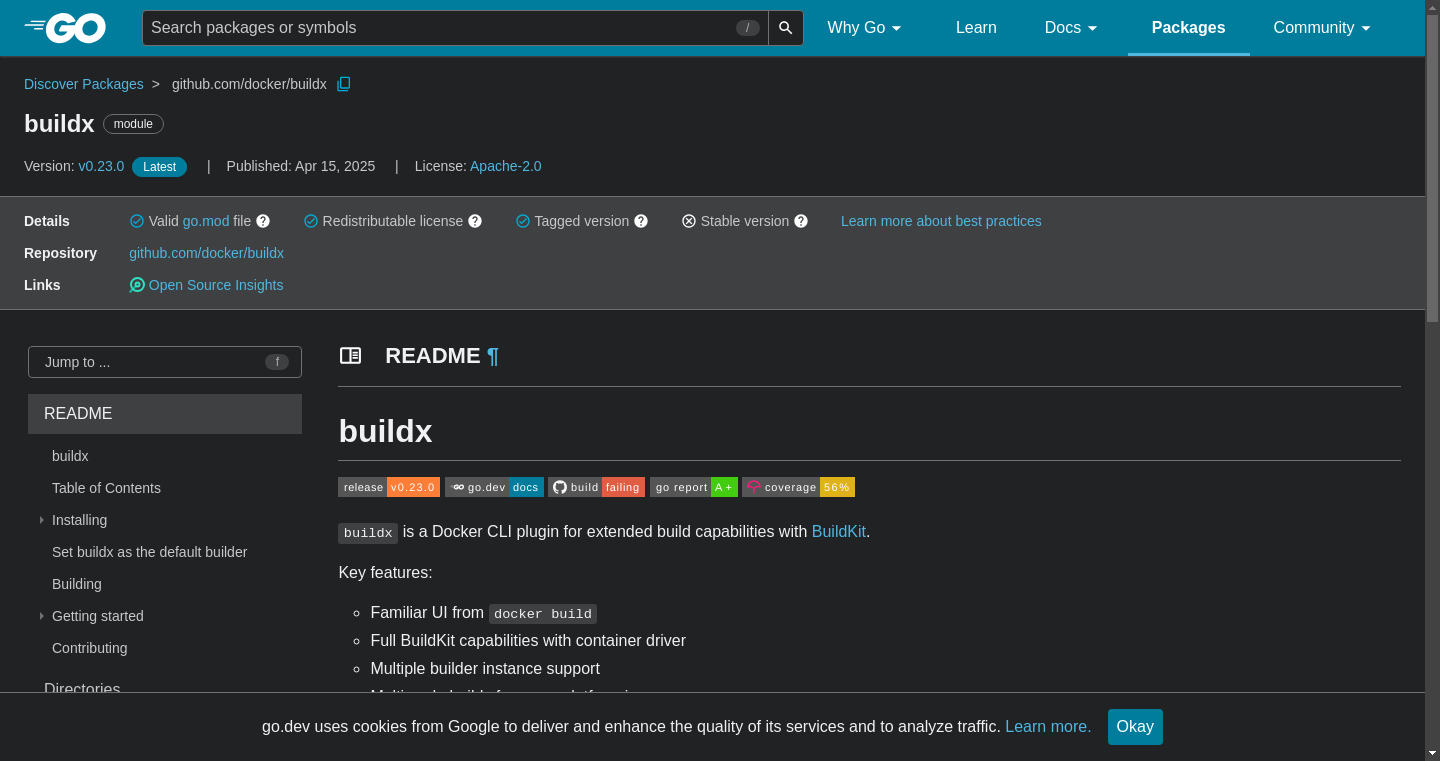Open cookie notice Learn more link
The image size is (1440, 761).
pyautogui.click(x=1048, y=727)
